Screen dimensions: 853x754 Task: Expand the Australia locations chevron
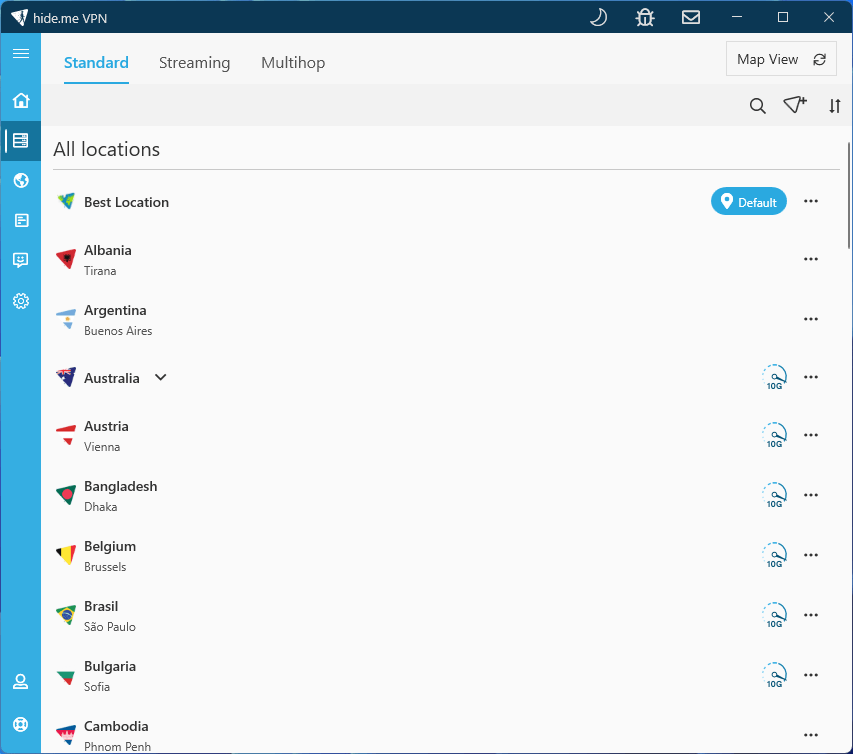pos(160,377)
